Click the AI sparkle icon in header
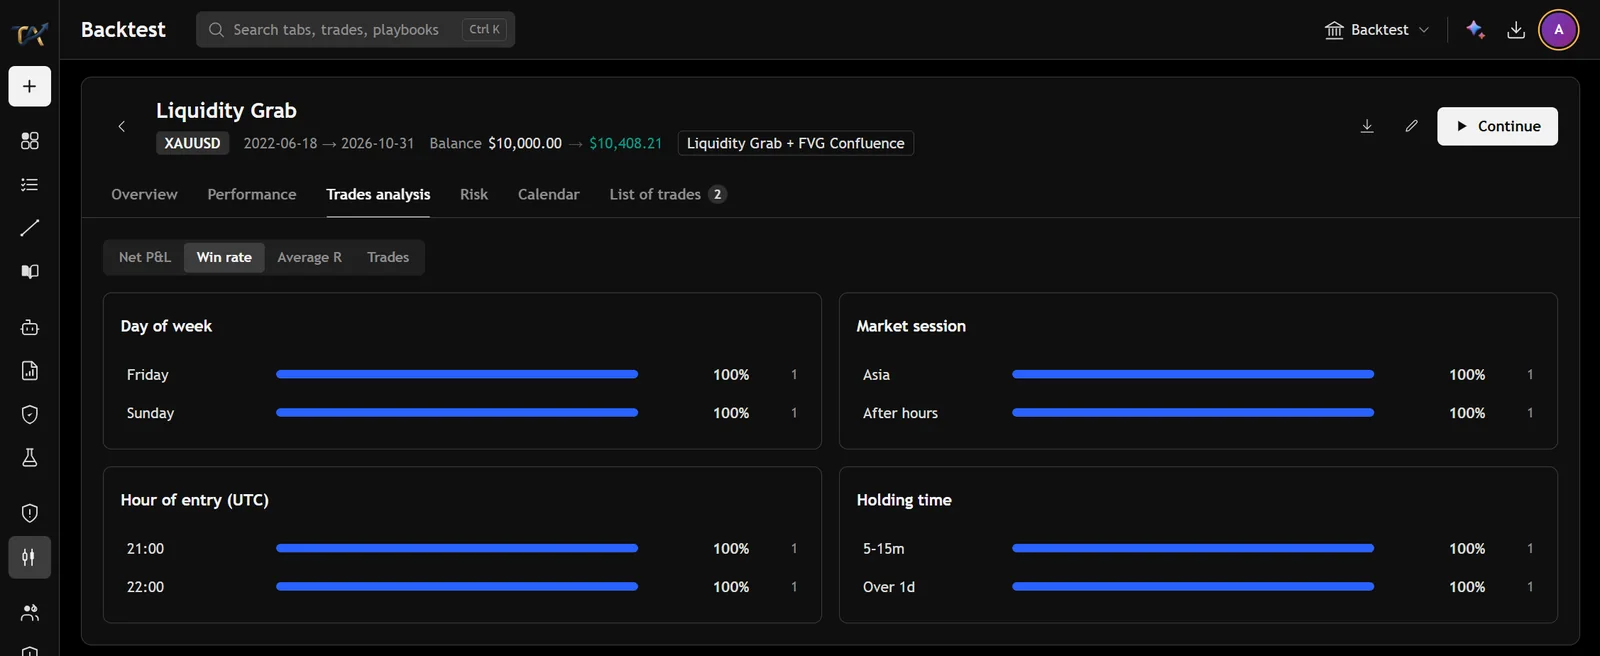Screen dimensions: 1600x656 (x=1475, y=30)
